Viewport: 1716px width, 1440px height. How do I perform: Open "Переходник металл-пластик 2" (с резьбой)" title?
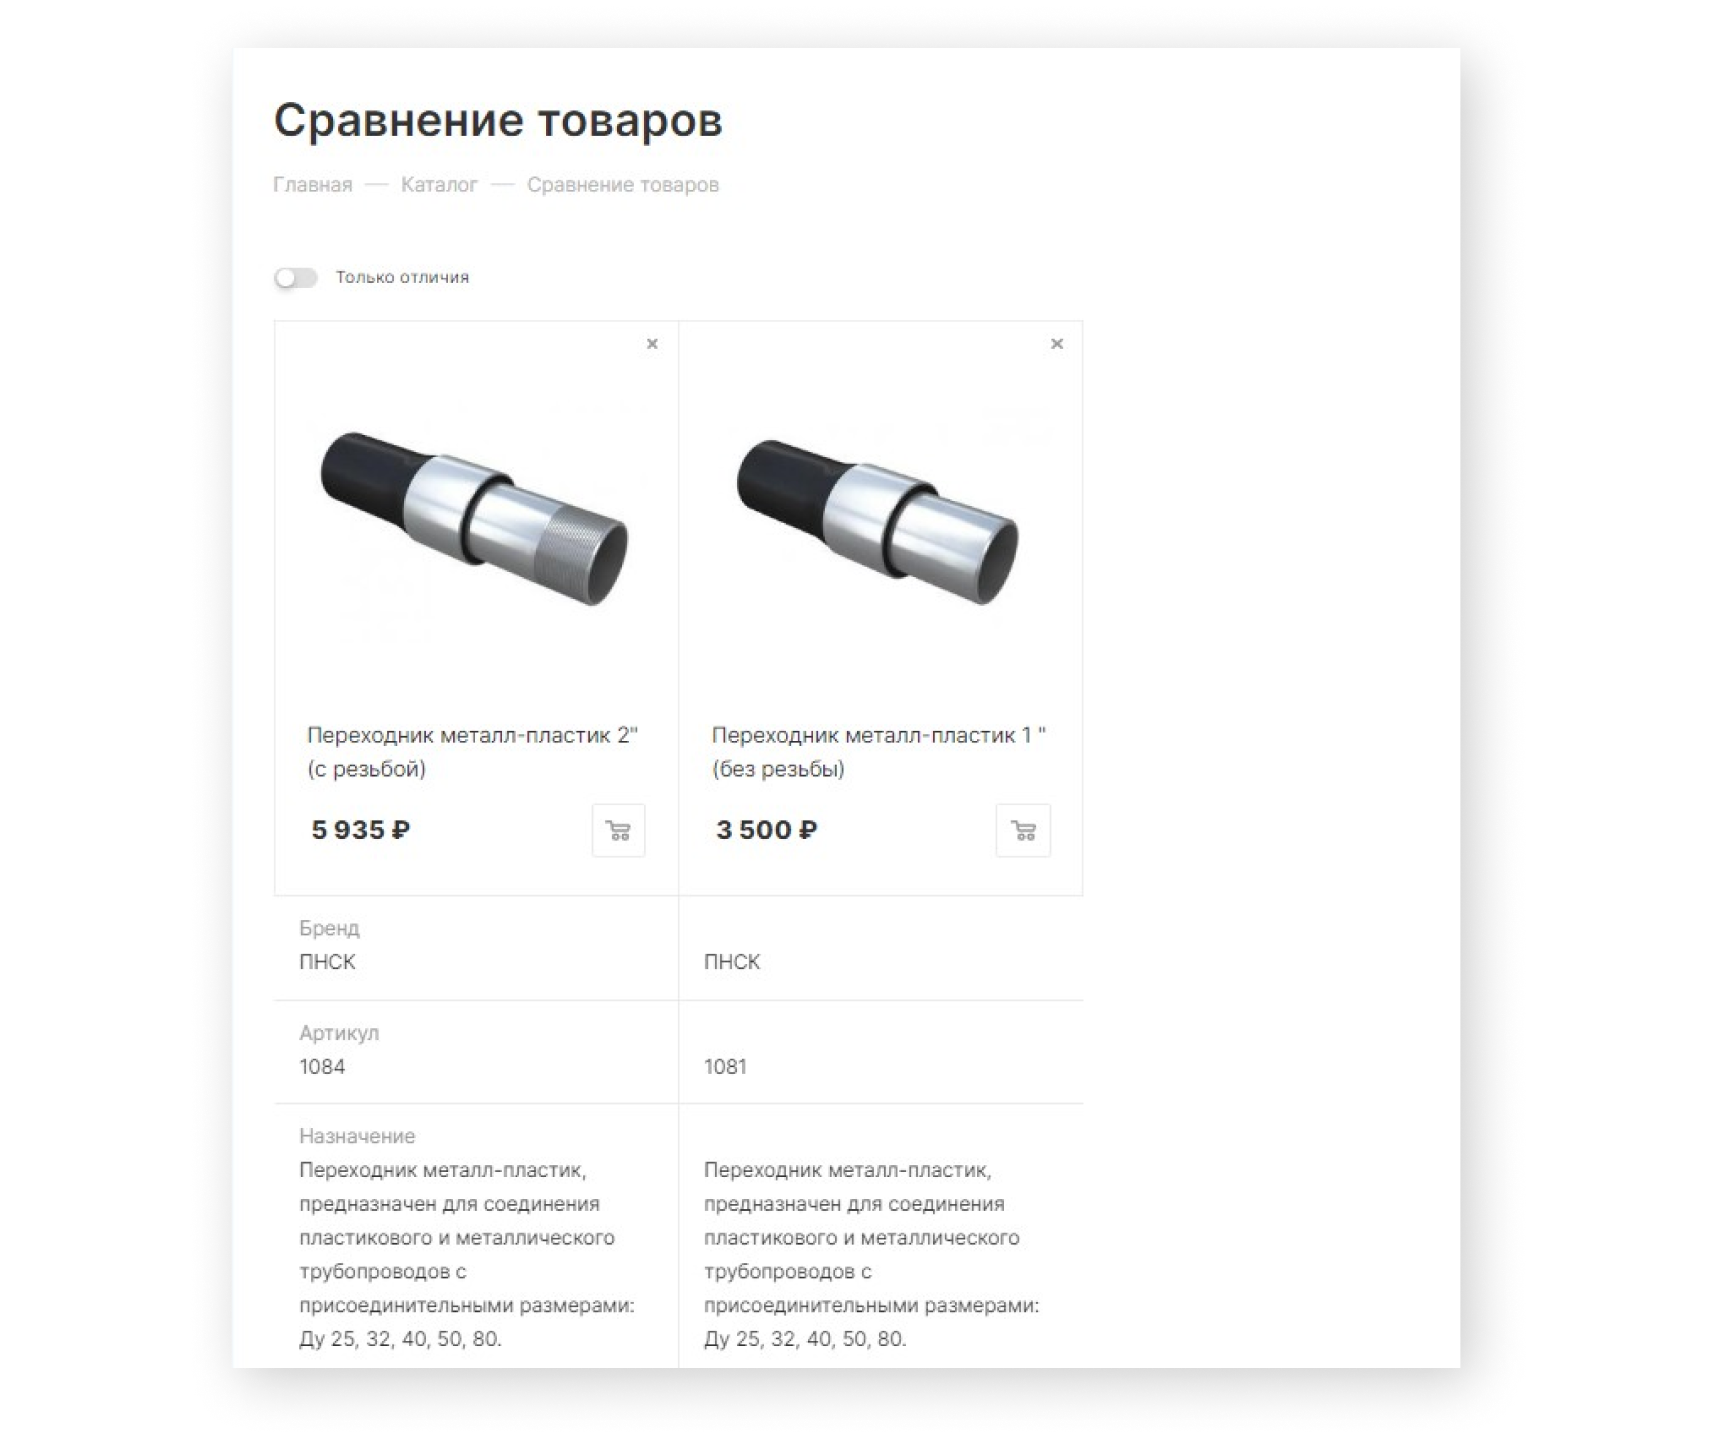[x=472, y=752]
